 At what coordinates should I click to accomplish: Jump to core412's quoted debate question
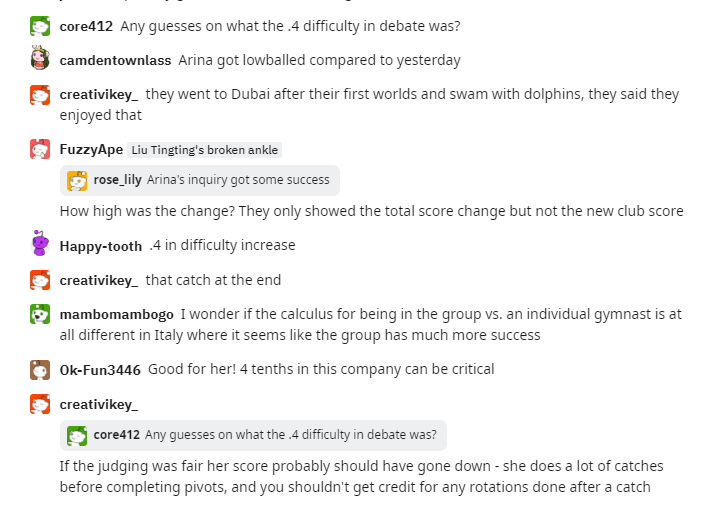(x=290, y=435)
